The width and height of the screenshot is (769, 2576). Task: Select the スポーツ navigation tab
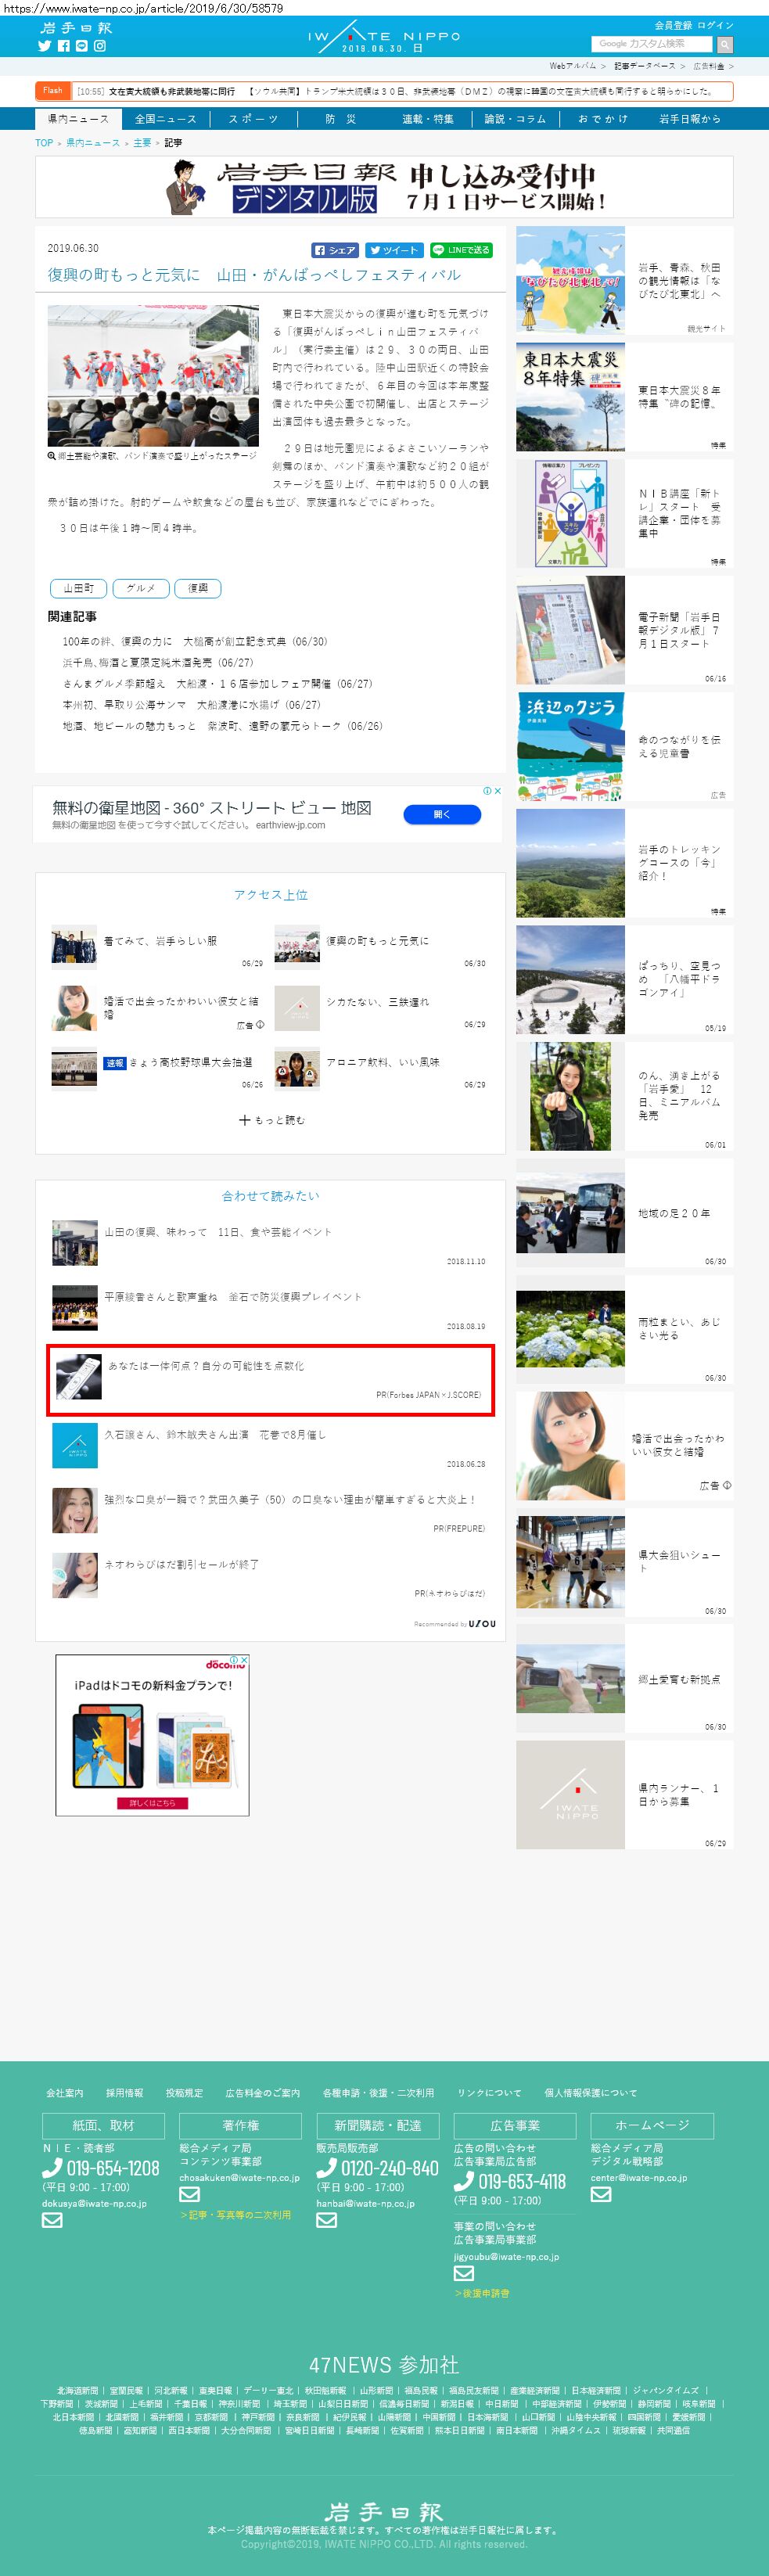(253, 119)
